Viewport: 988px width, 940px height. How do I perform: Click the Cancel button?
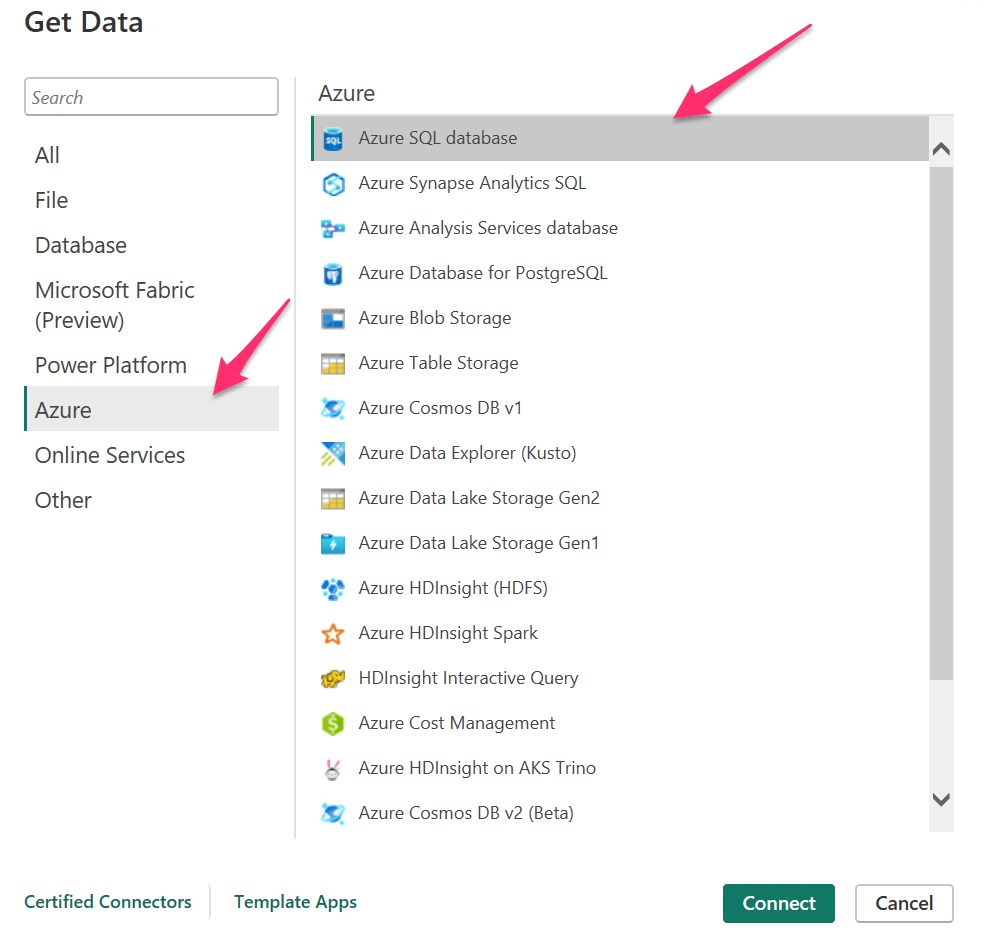click(x=904, y=903)
